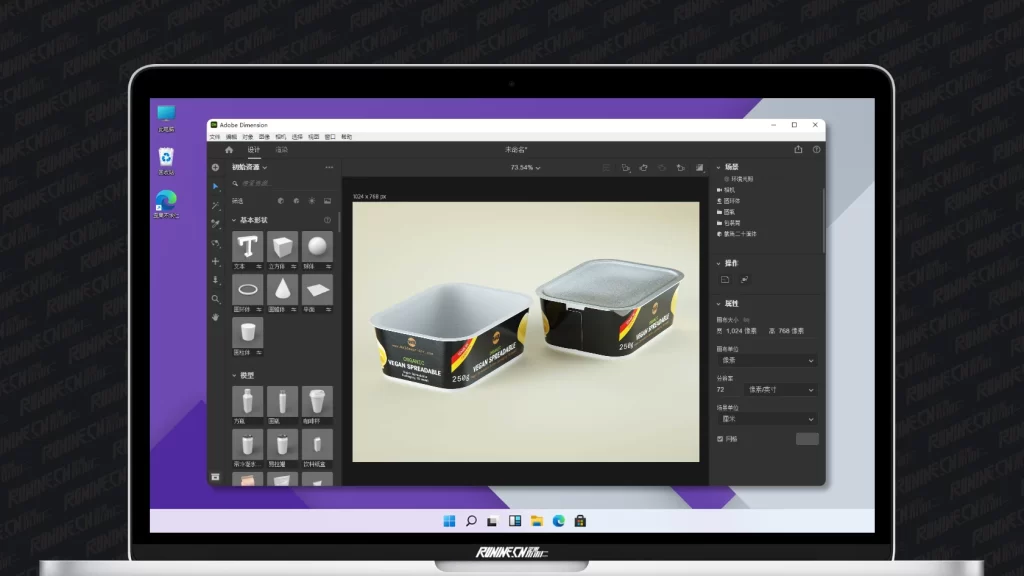Toggle the 网格 grid checkbox
This screenshot has height=576, width=1024.
tap(720, 439)
